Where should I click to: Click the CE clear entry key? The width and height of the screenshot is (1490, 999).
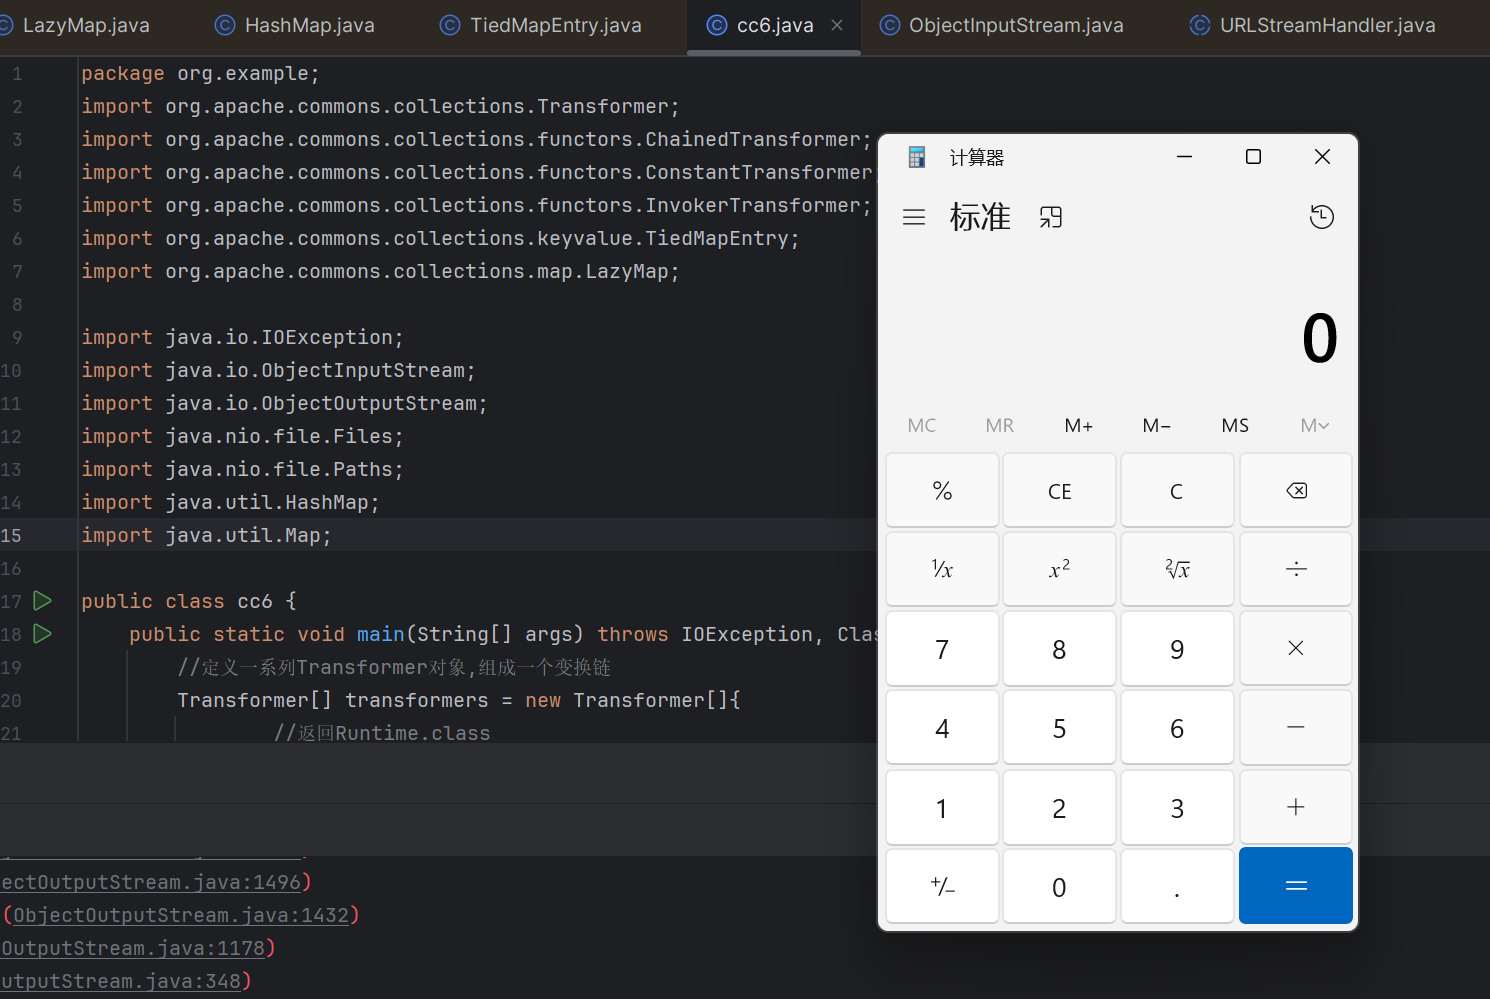coord(1059,490)
